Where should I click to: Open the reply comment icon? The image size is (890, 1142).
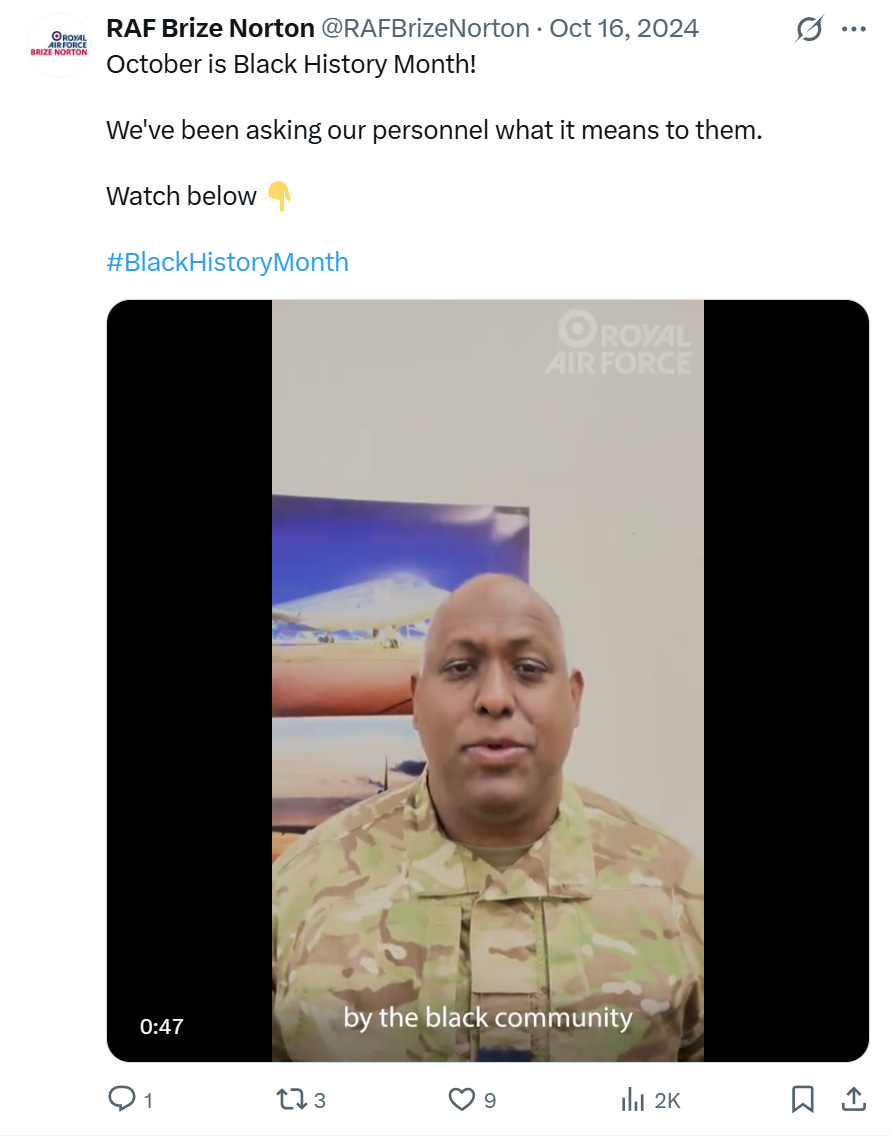tap(122, 1098)
